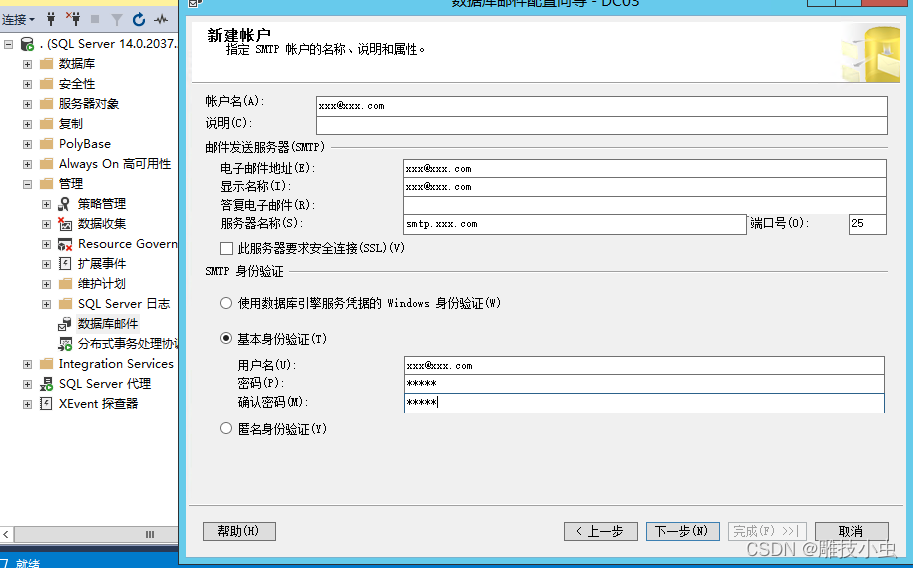Click the 端口号 field showing 25
Screen dimensions: 913x568
(868, 224)
